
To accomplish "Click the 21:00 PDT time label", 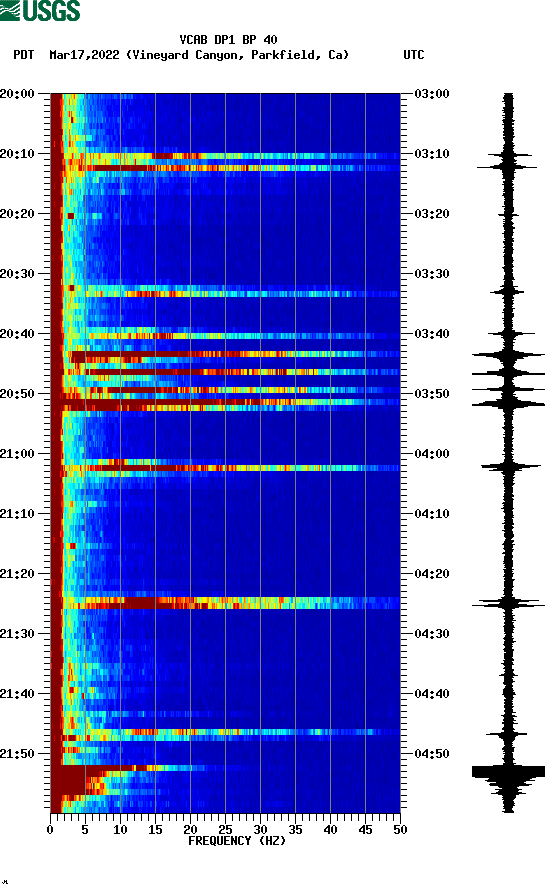I will tap(17, 454).
